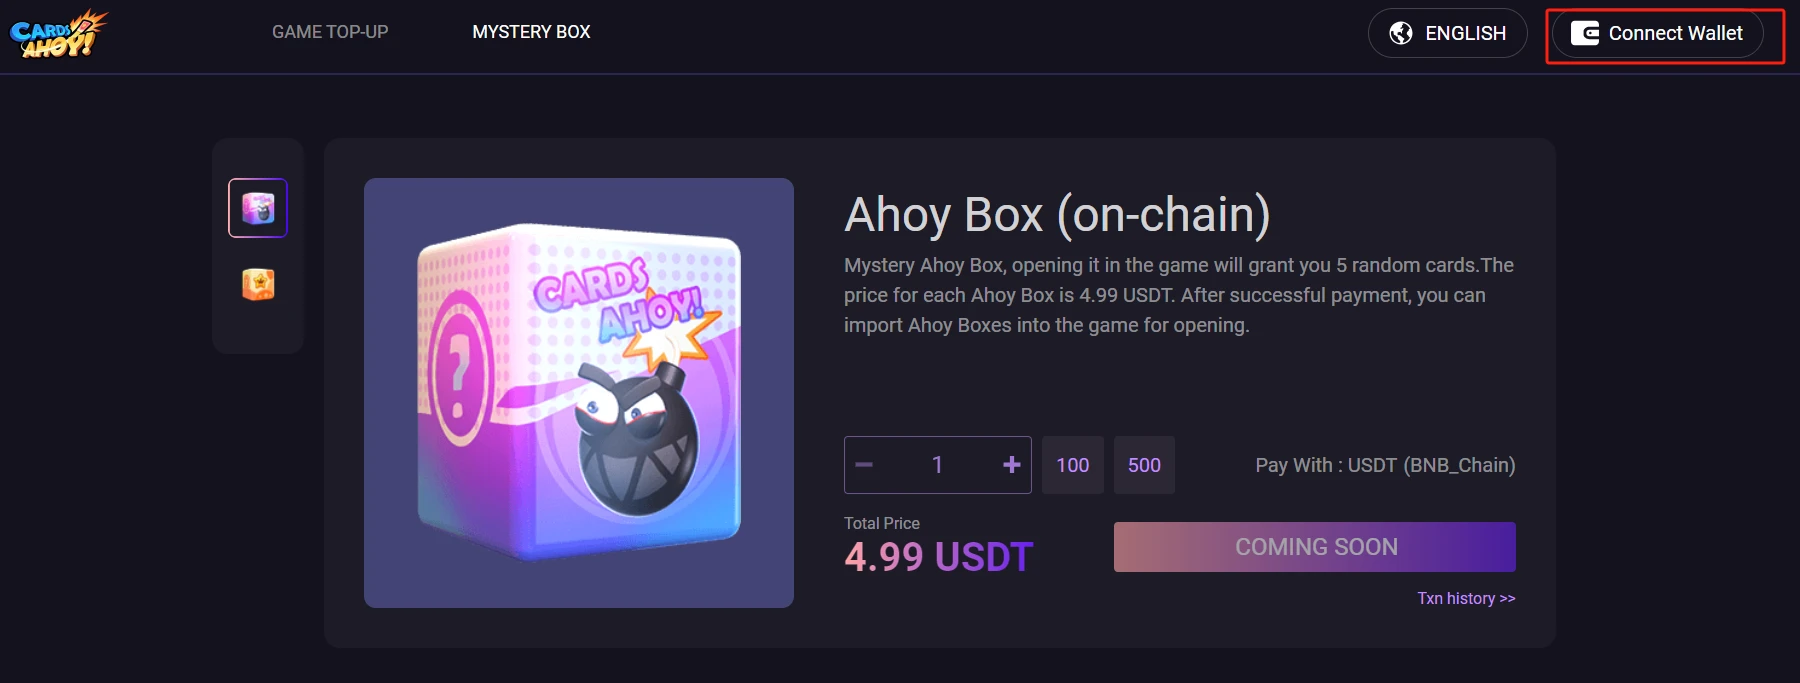Viewport: 1800px width, 683px height.
Task: Open the Game Top-Up tab
Action: [x=330, y=32]
